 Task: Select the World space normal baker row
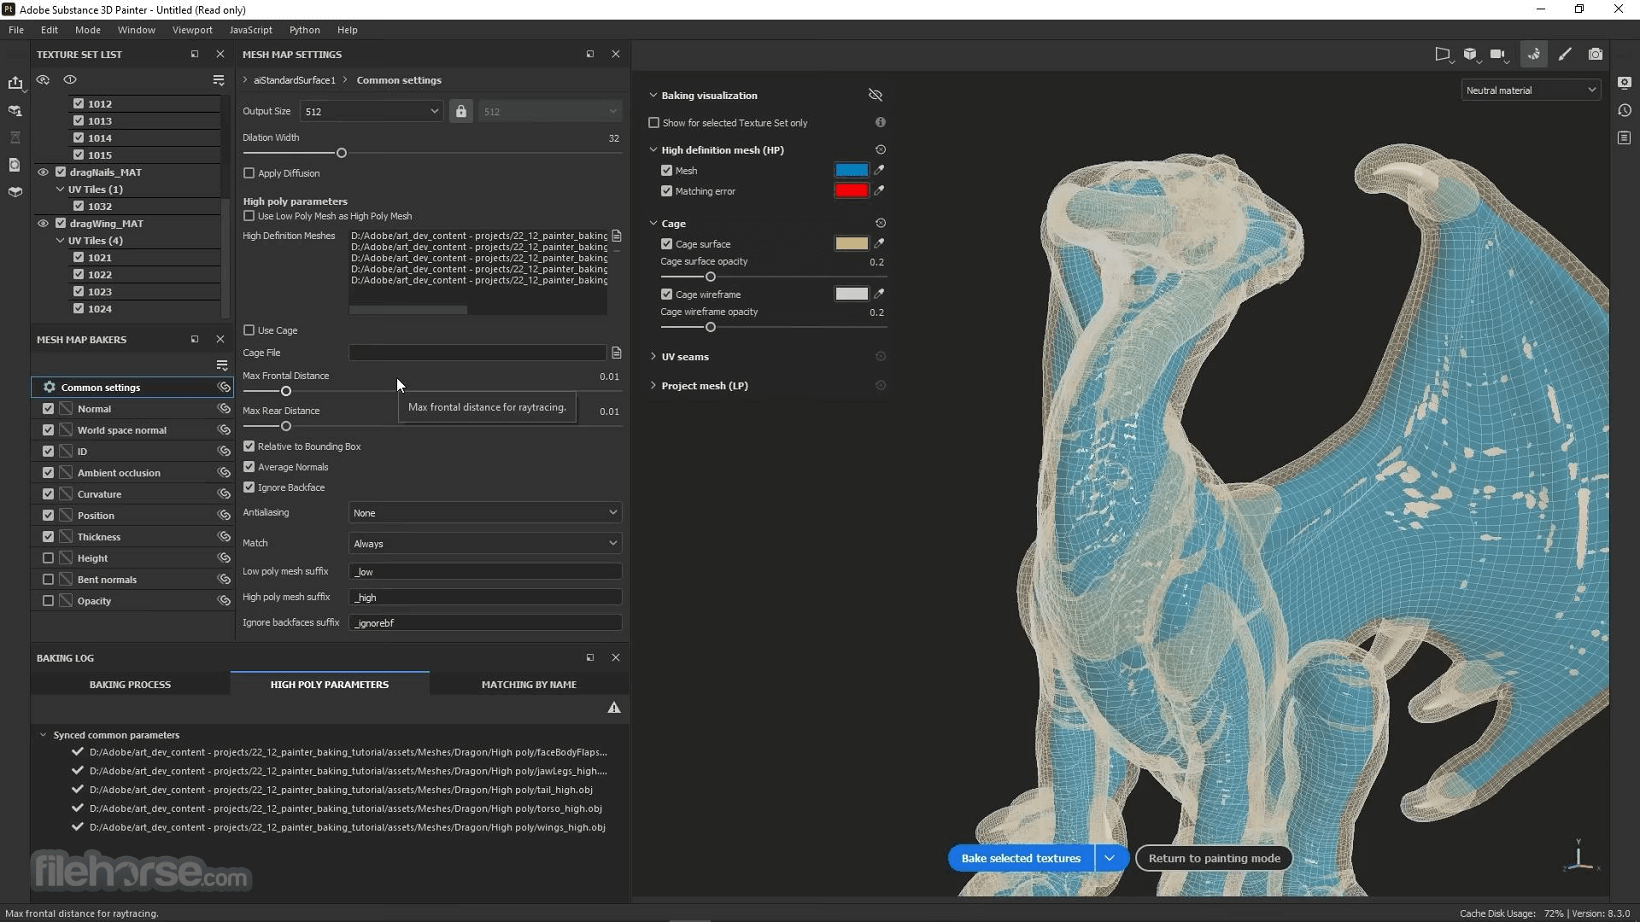[x=133, y=430]
